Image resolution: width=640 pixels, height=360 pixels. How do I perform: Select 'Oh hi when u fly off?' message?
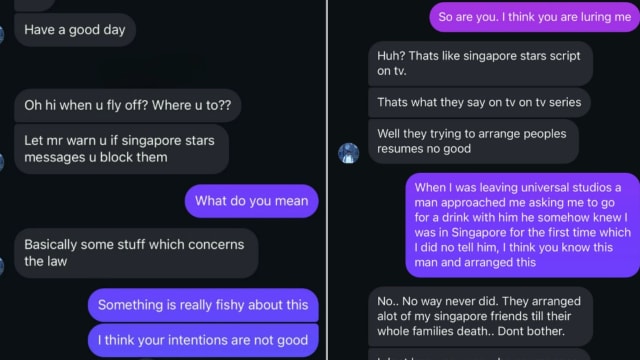coord(127,105)
